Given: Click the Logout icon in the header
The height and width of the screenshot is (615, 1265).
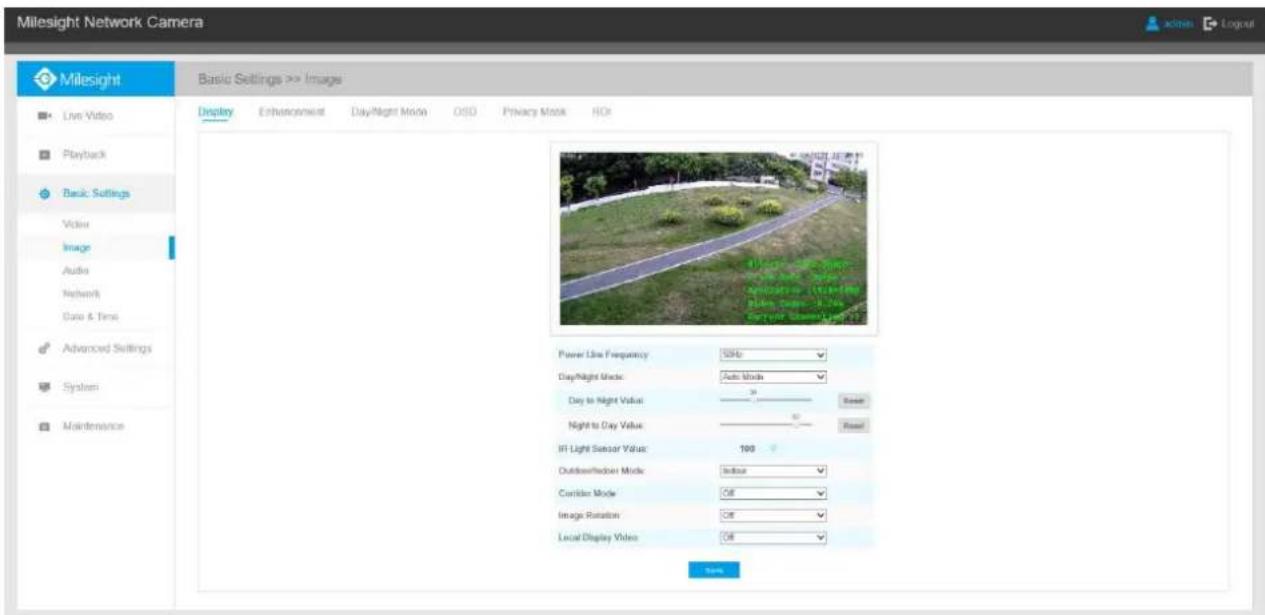Looking at the screenshot, I should pos(1211,22).
